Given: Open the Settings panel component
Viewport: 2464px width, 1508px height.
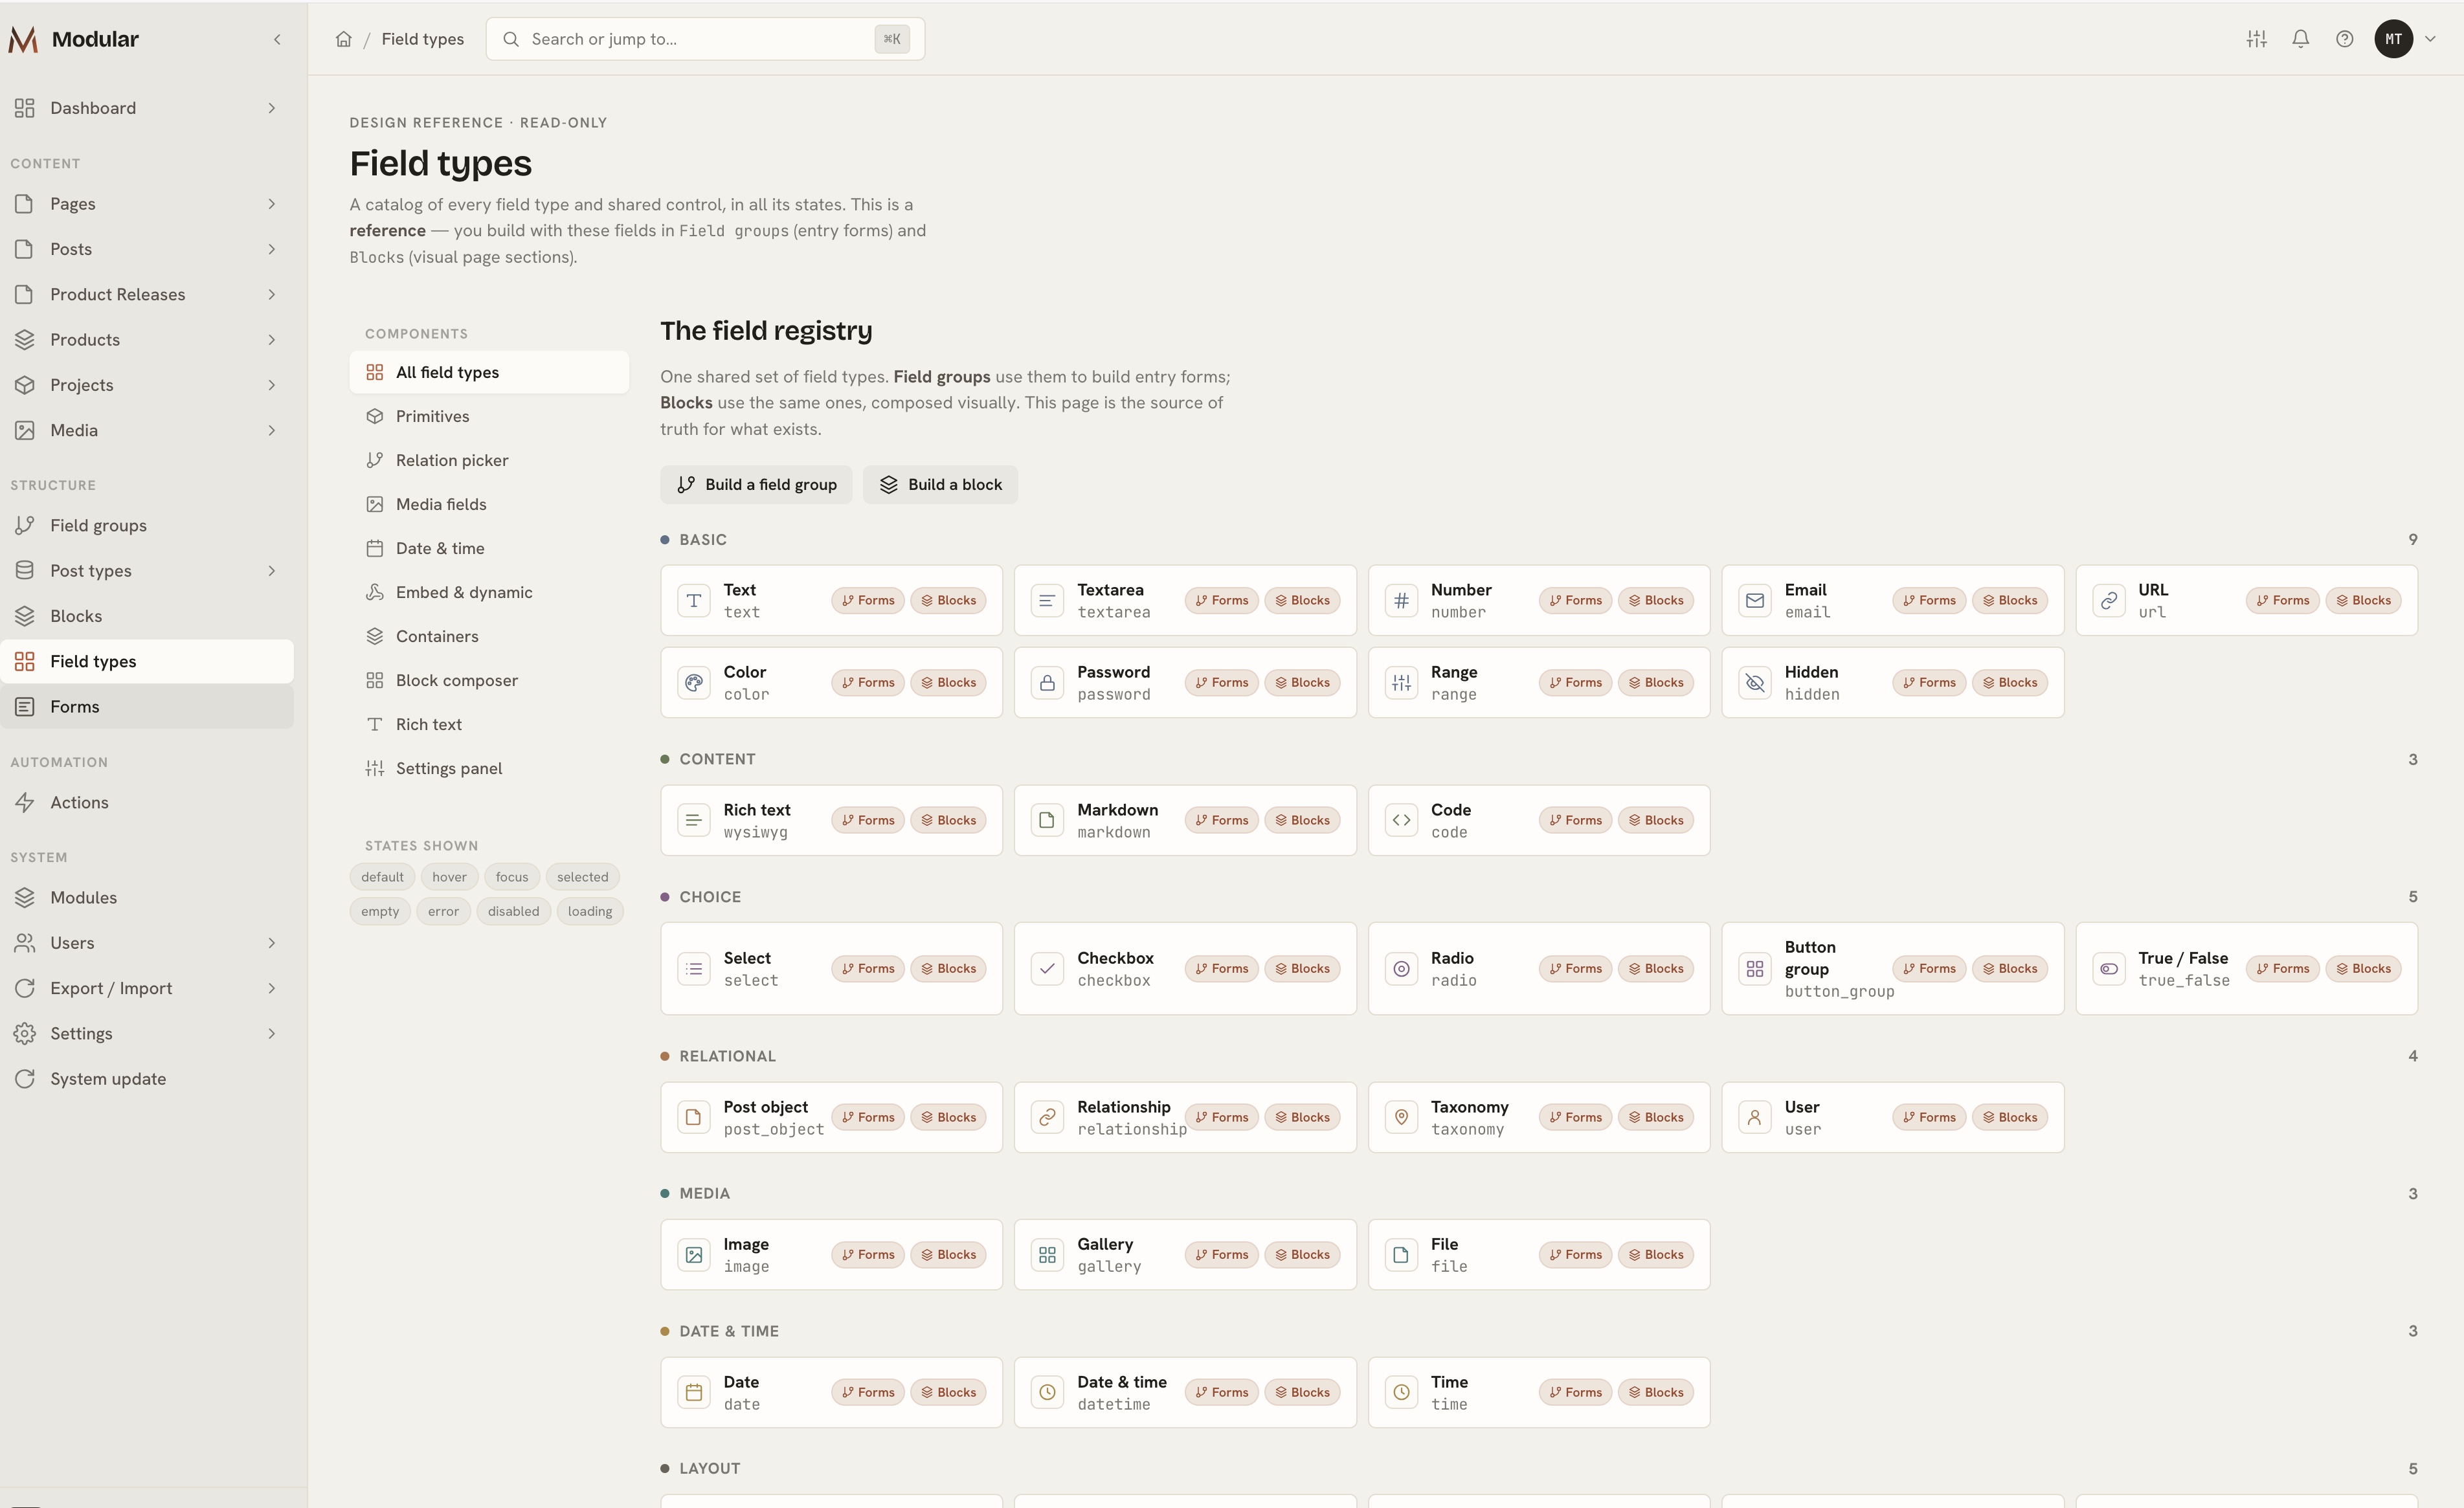Looking at the screenshot, I should (489, 768).
